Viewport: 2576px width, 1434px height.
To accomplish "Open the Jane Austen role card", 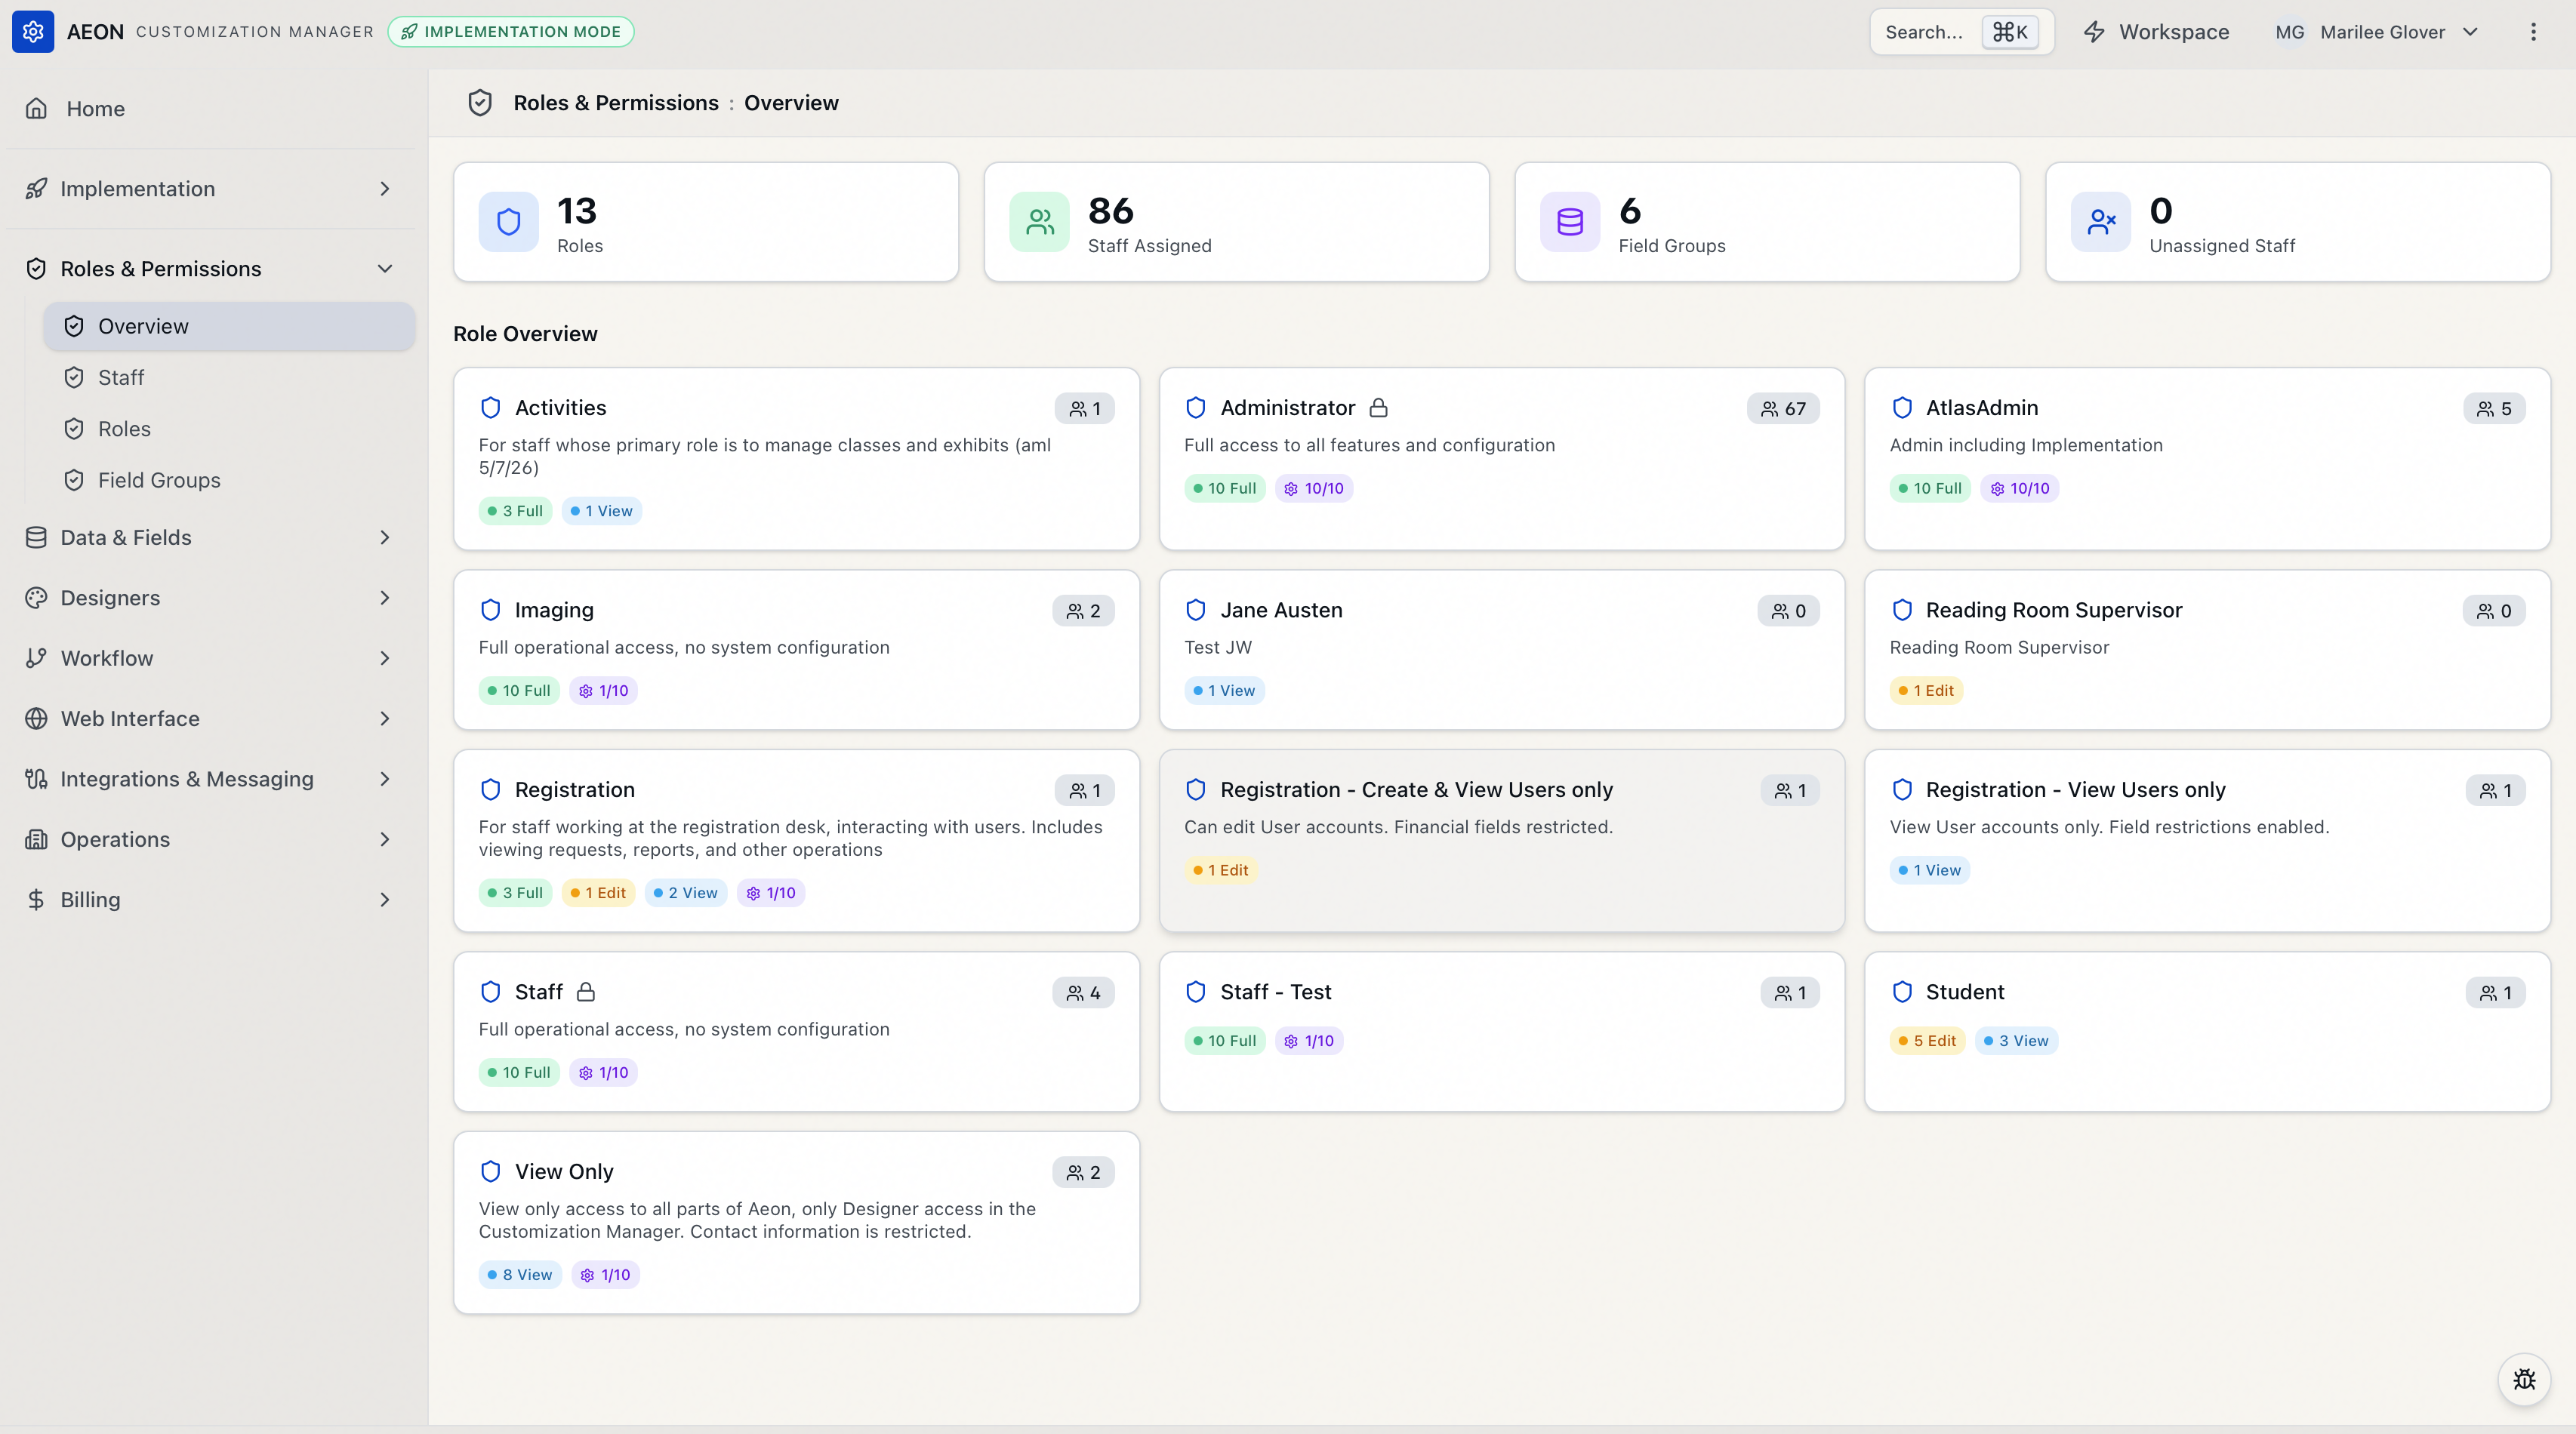I will point(1502,650).
